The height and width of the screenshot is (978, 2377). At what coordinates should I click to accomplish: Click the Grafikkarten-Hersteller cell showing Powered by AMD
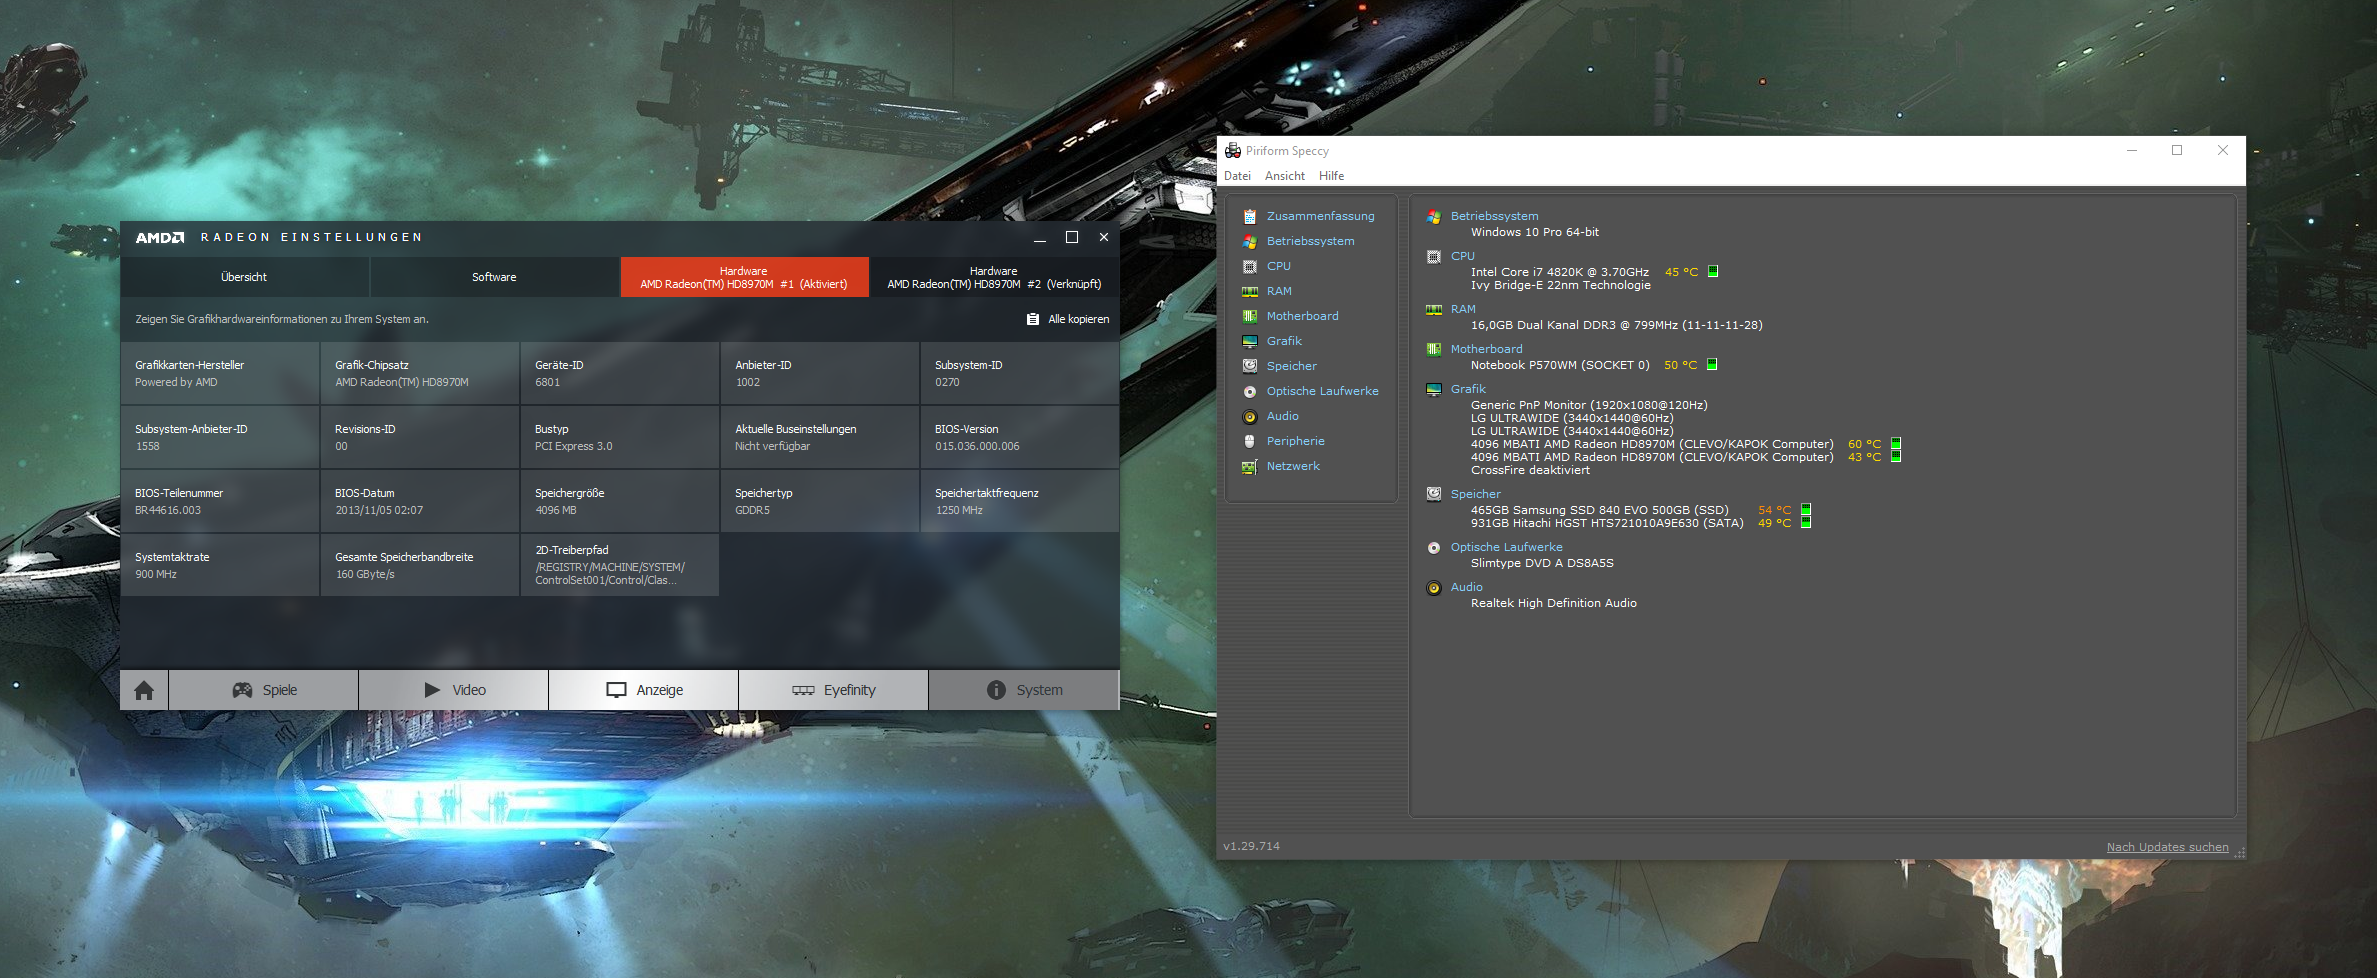pyautogui.click(x=220, y=373)
